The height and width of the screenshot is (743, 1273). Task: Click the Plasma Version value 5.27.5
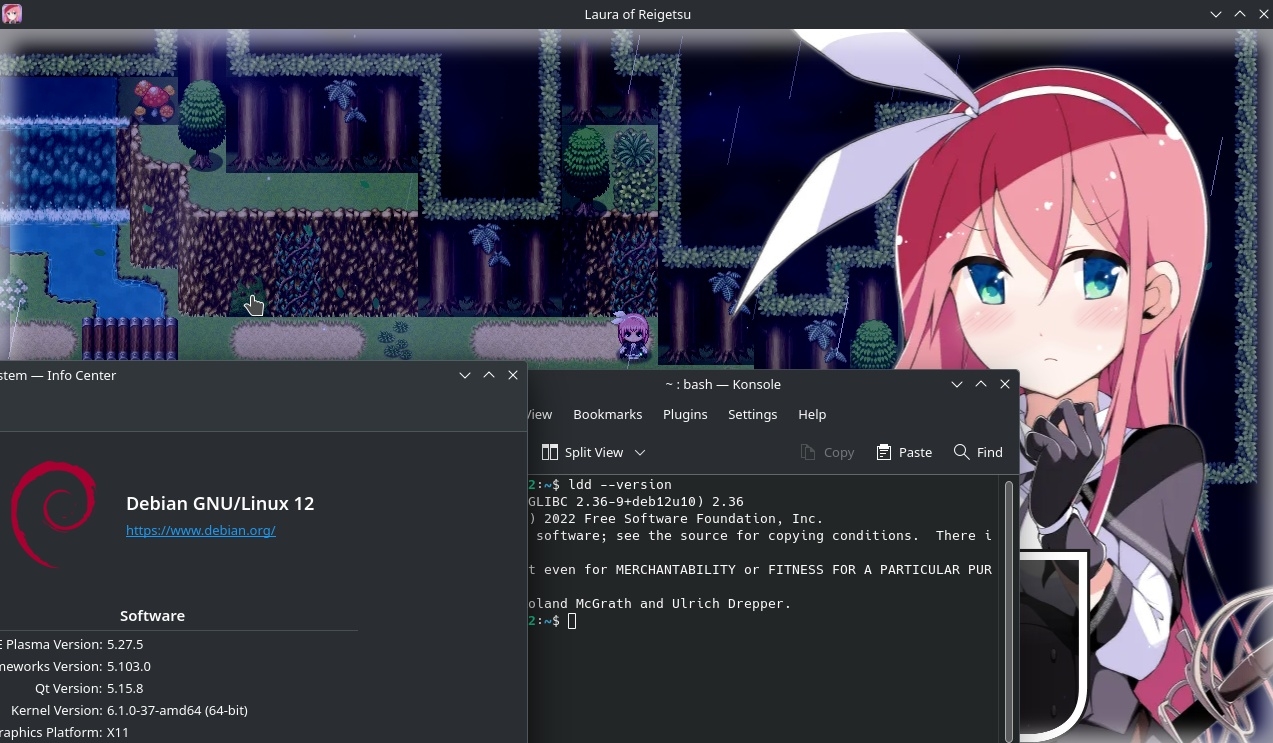(x=125, y=645)
